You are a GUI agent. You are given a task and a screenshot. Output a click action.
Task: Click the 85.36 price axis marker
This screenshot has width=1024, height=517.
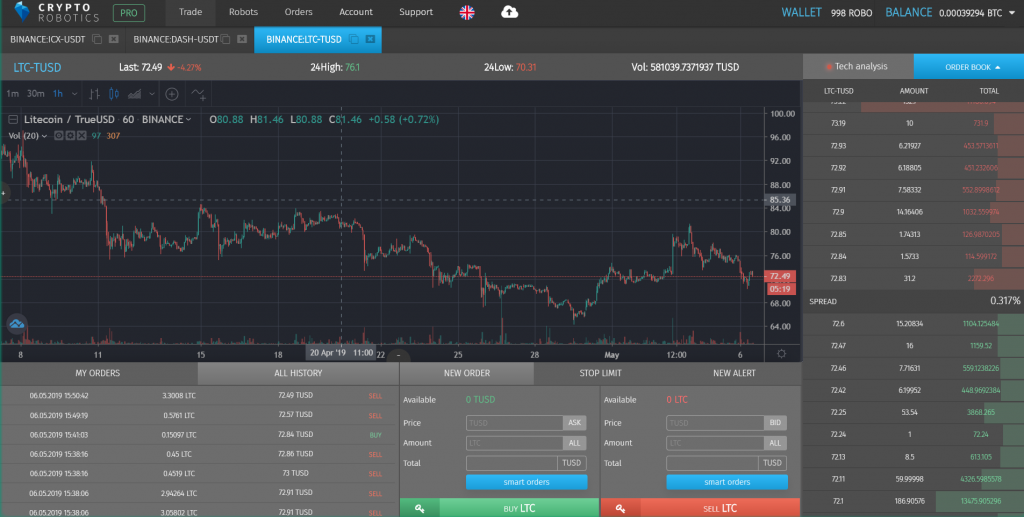[x=780, y=200]
